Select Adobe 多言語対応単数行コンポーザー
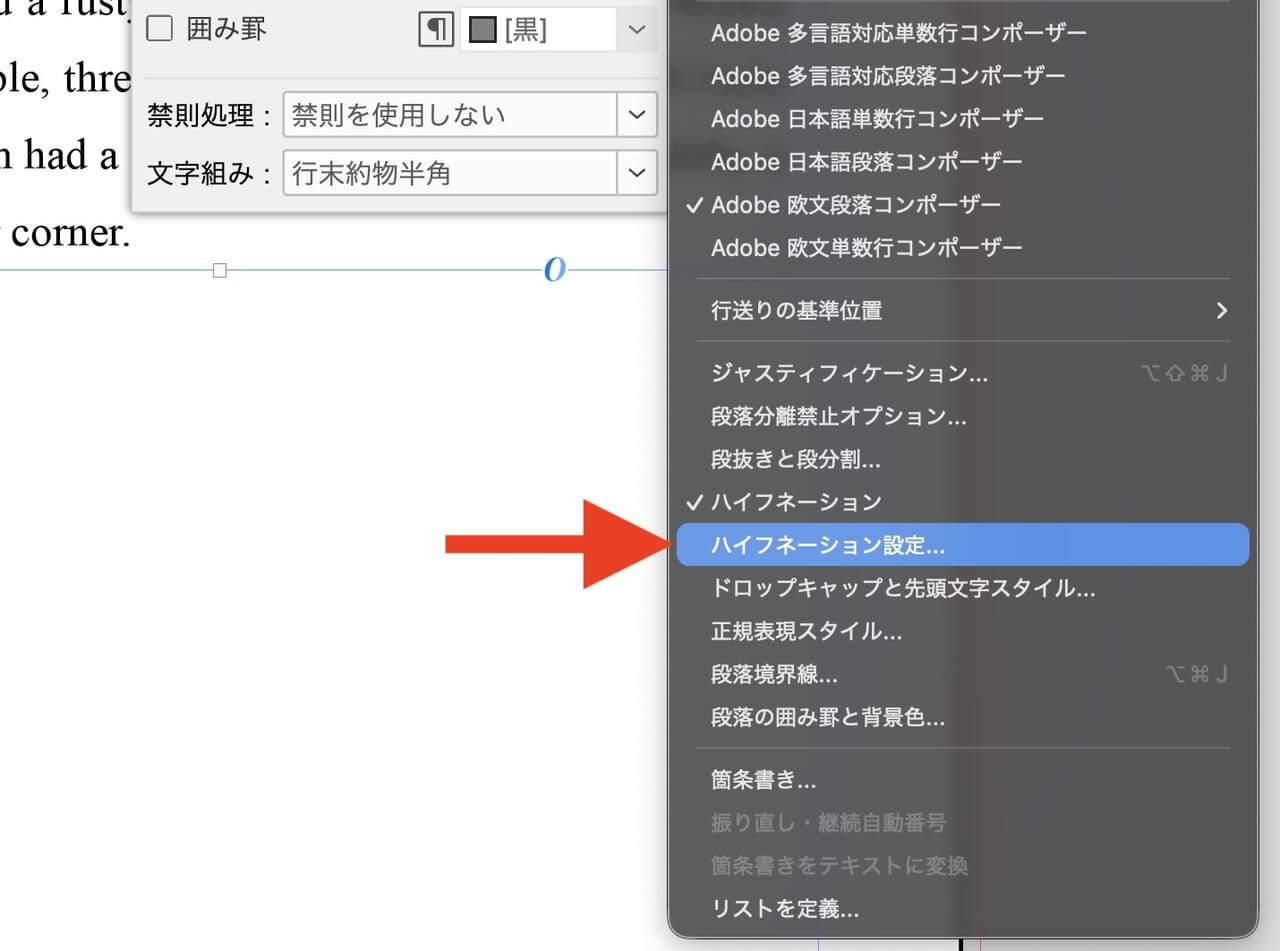Viewport: 1280px width, 951px height. tap(963, 33)
